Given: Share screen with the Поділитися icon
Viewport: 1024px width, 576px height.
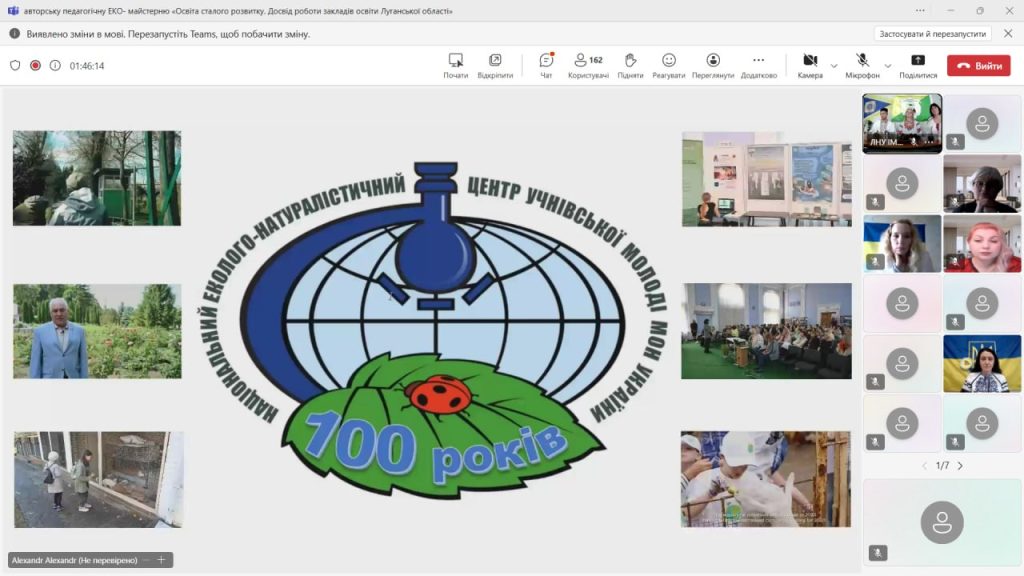Looking at the screenshot, I should 918,65.
